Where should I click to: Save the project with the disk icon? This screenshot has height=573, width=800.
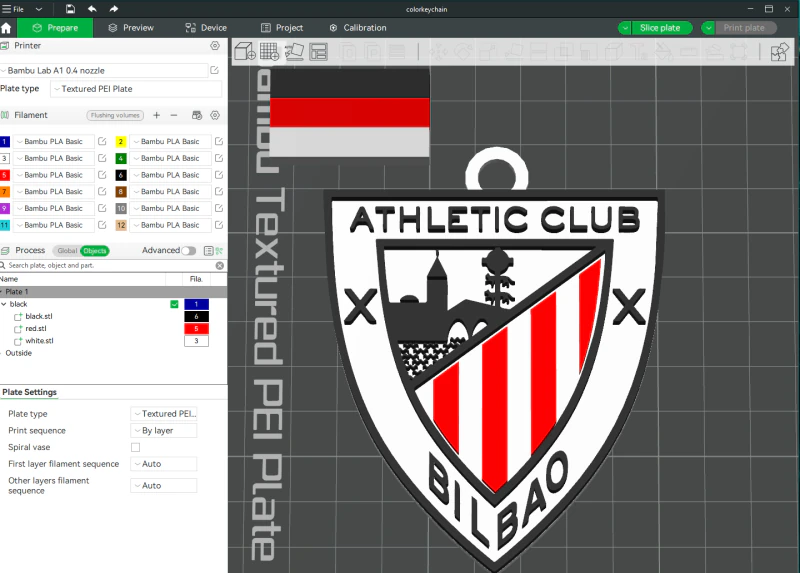coord(70,9)
